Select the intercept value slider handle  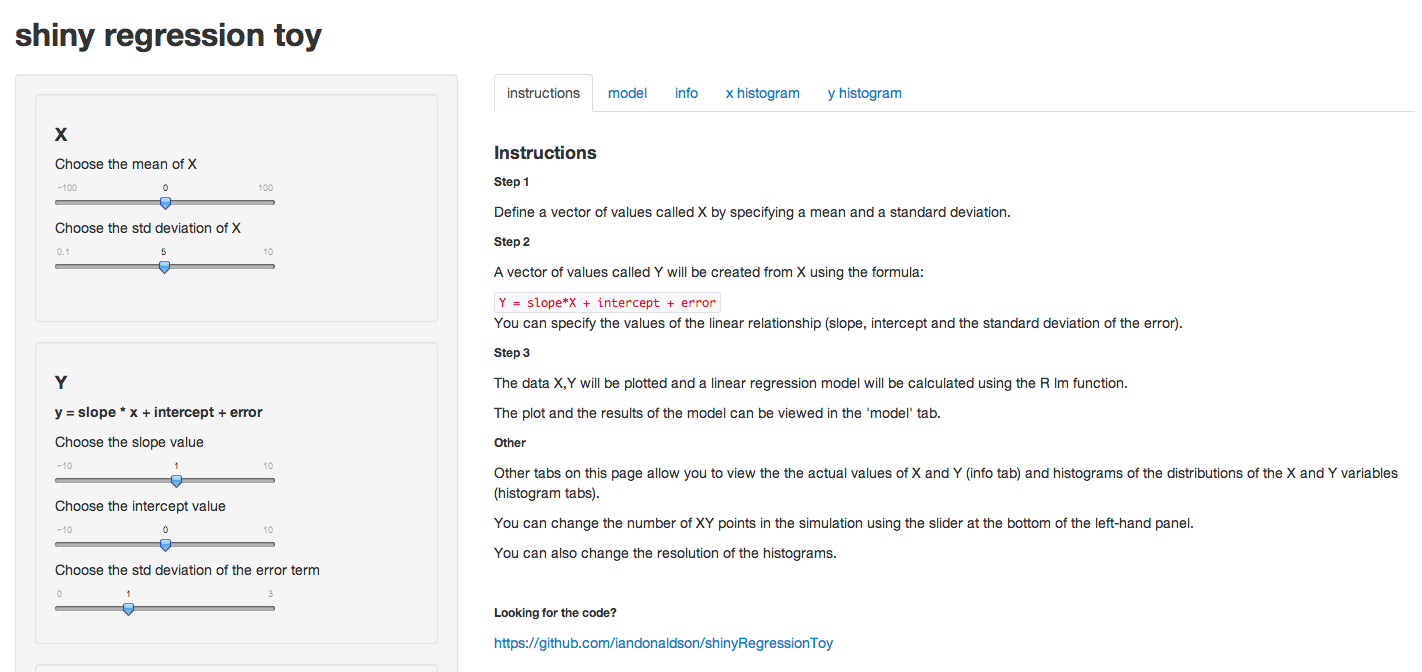click(x=165, y=545)
